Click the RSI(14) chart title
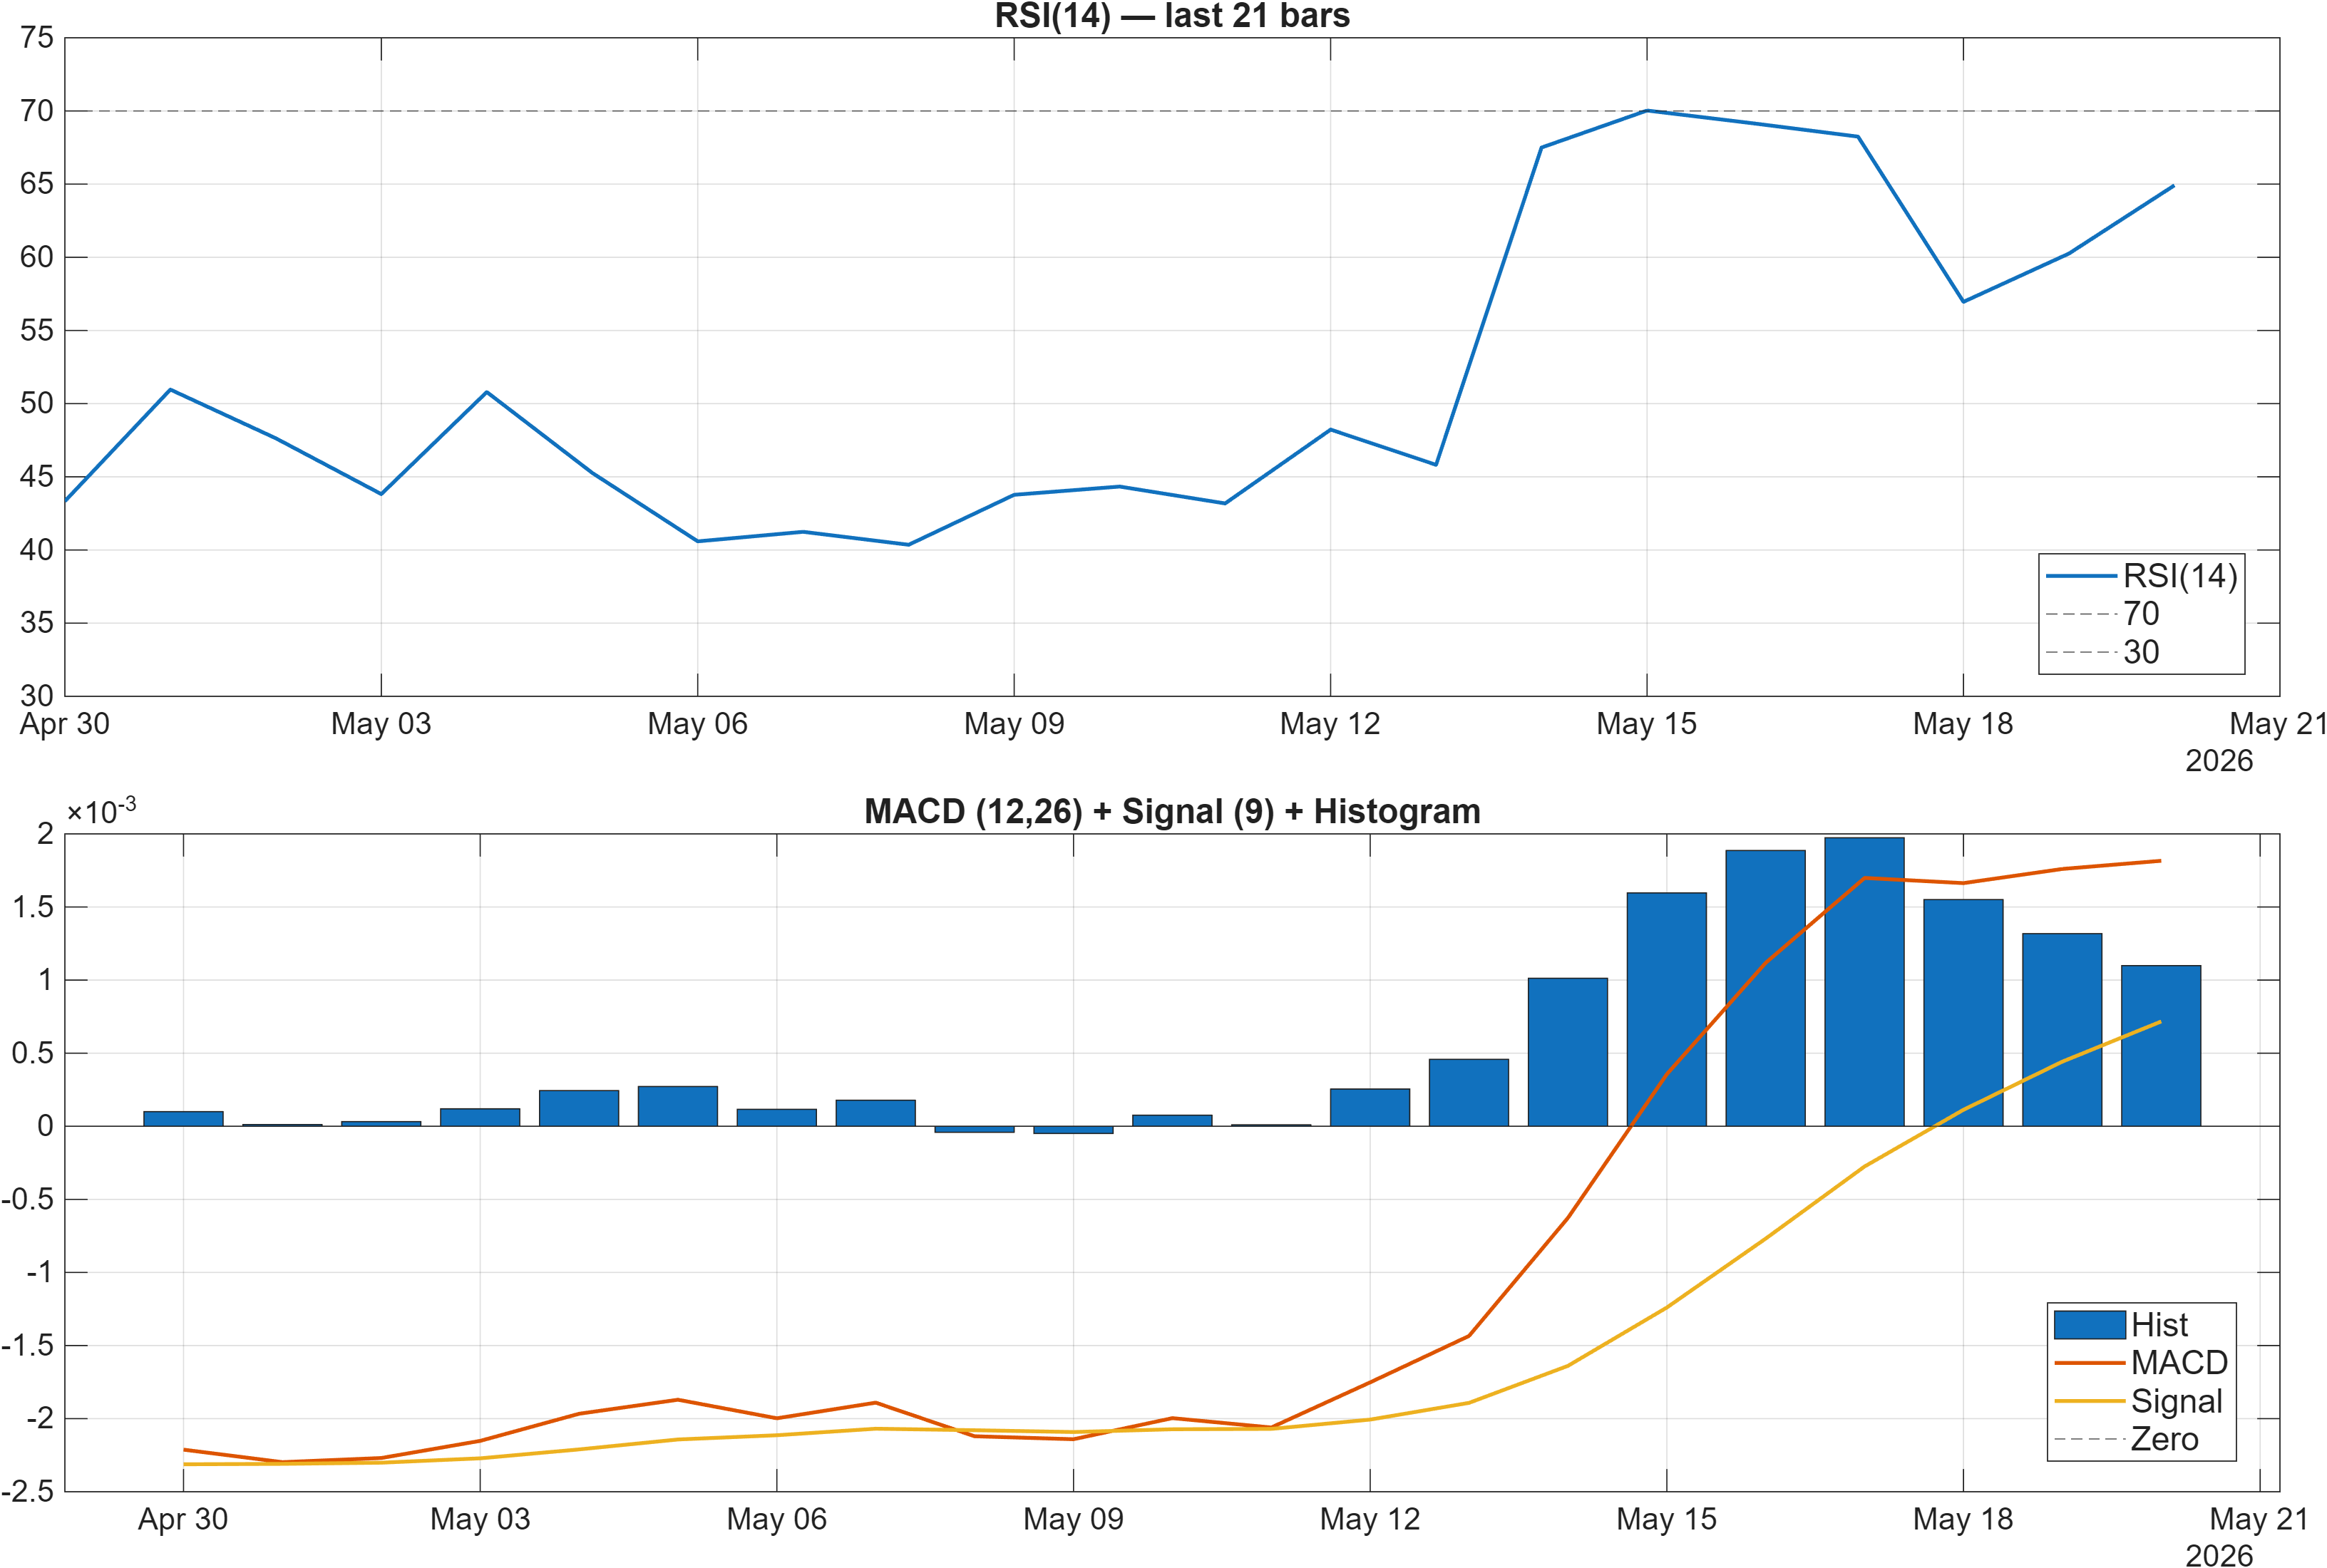 pos(1172,16)
